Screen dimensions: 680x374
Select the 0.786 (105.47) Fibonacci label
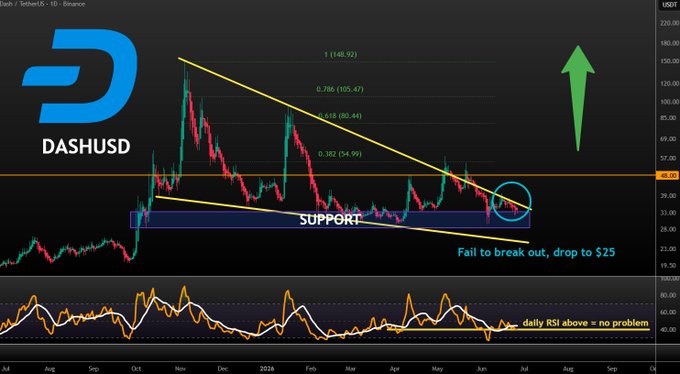click(340, 89)
